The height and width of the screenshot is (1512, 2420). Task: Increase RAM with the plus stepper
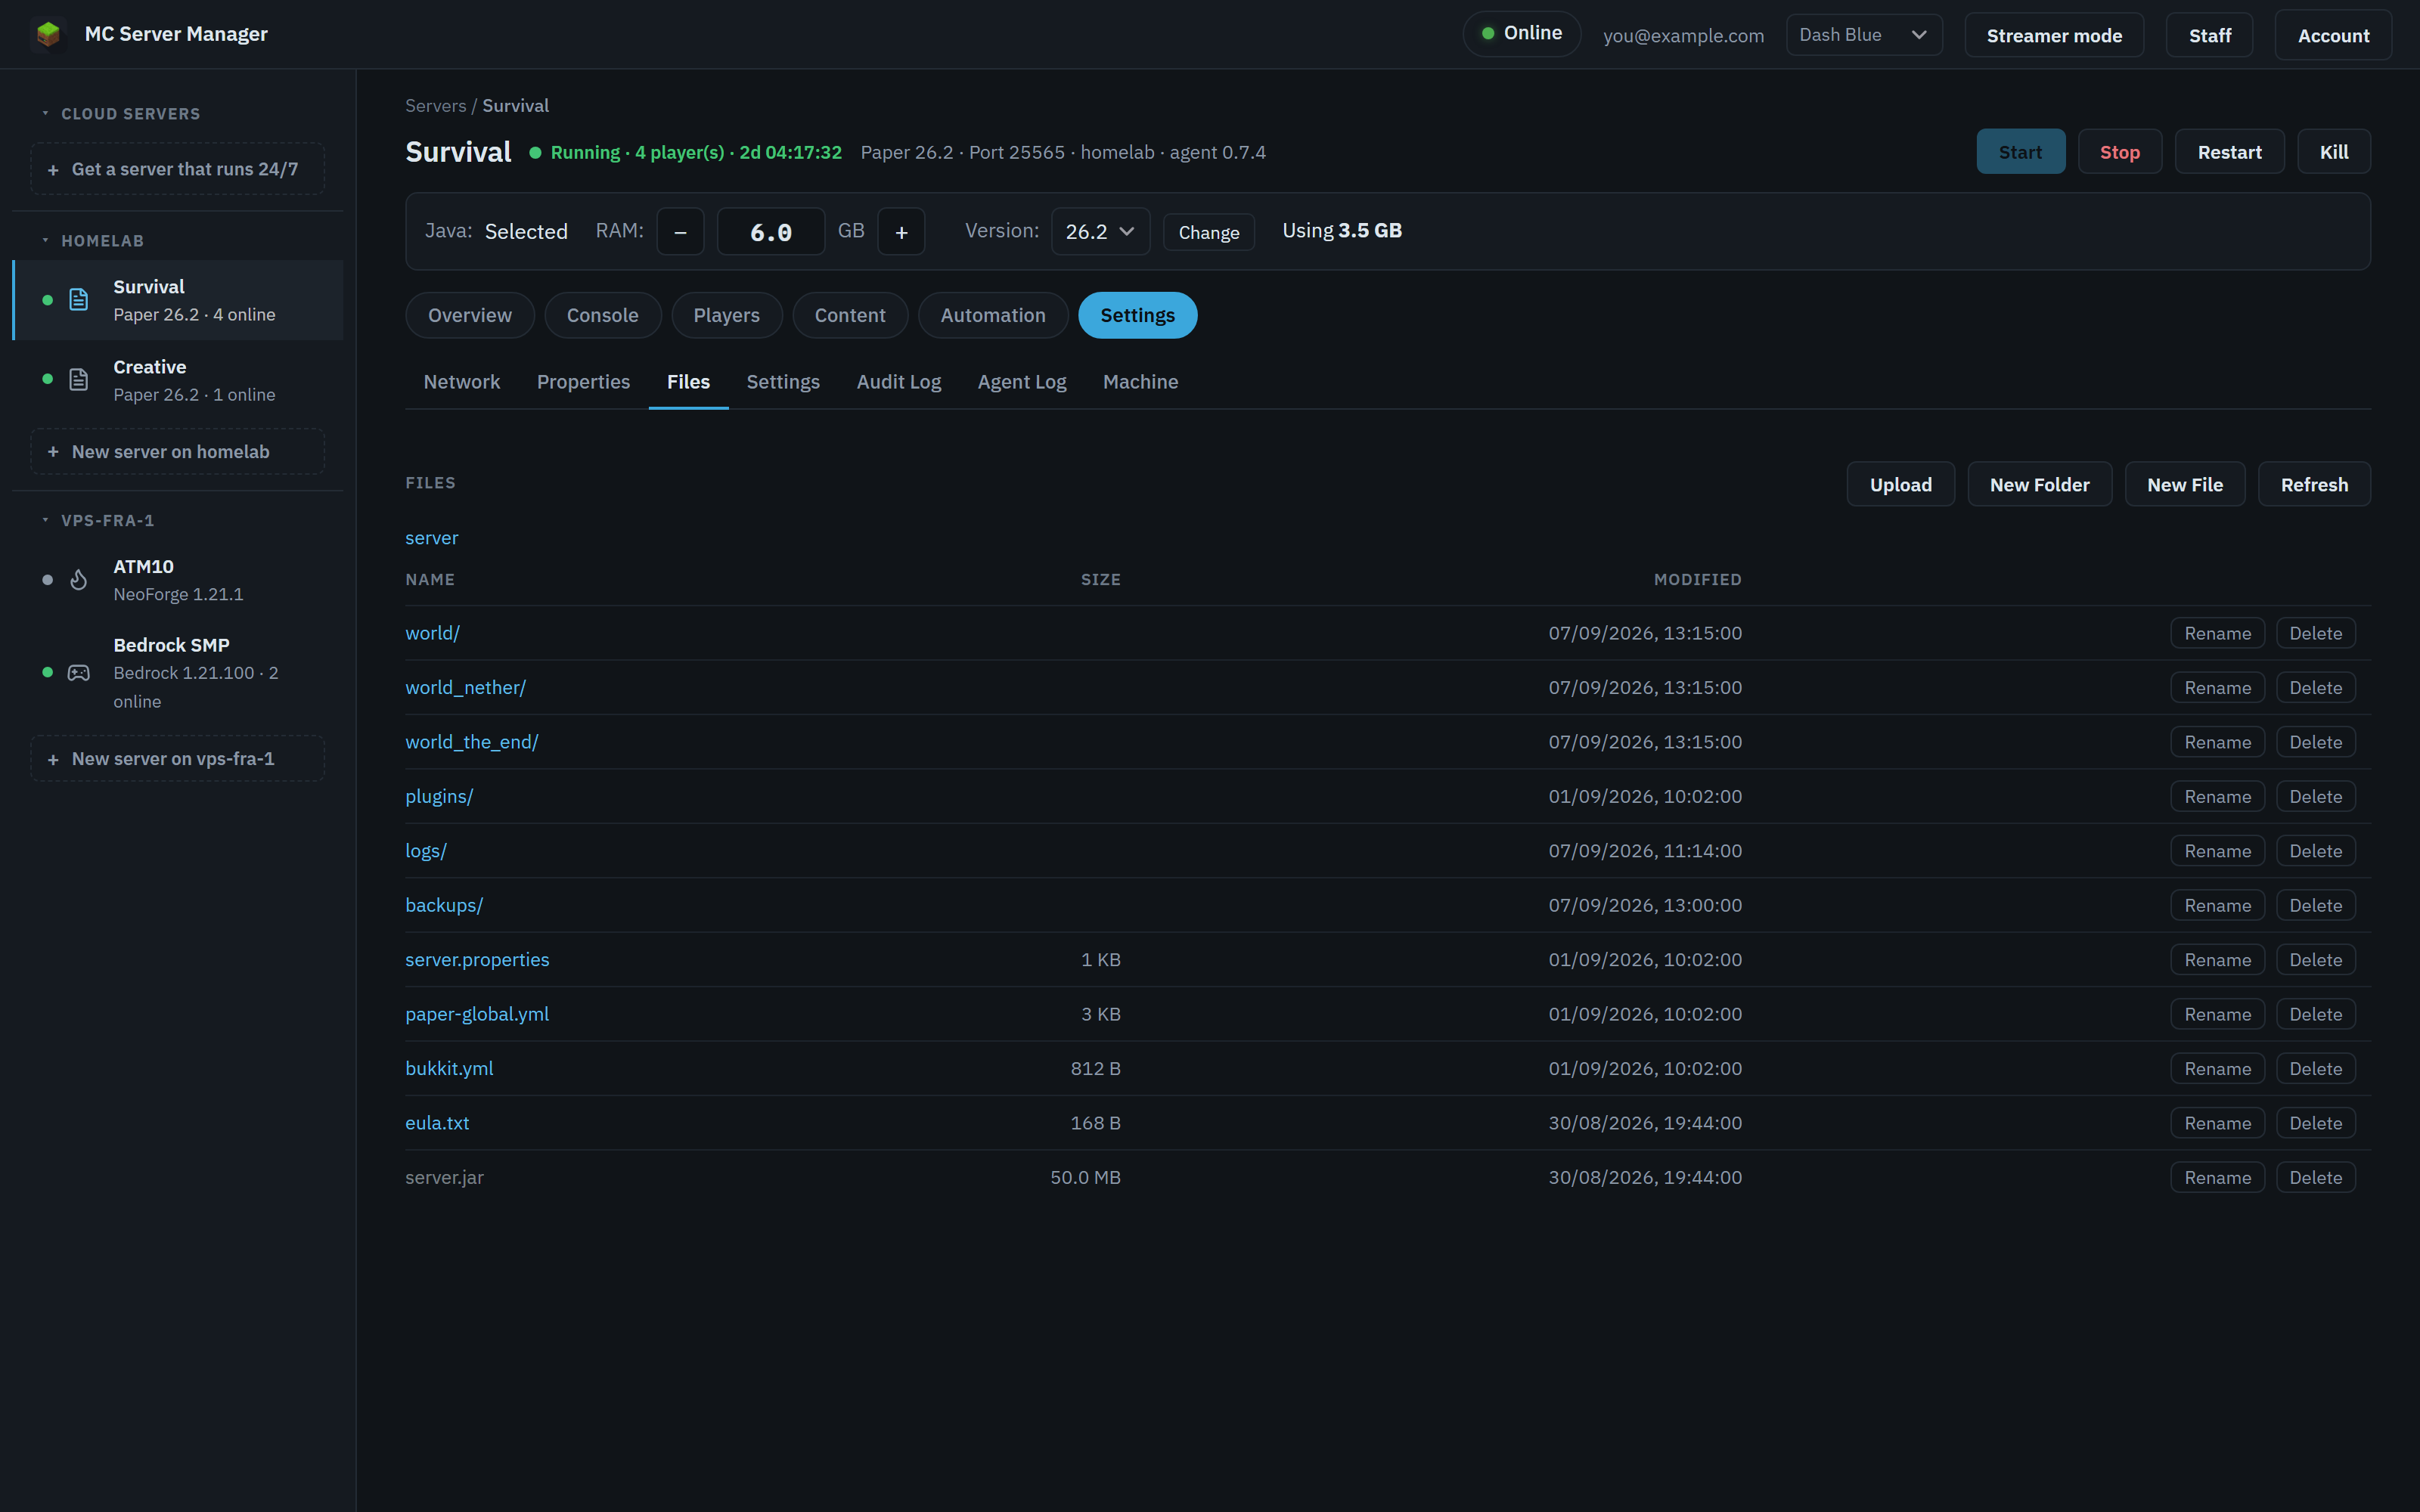tap(901, 232)
